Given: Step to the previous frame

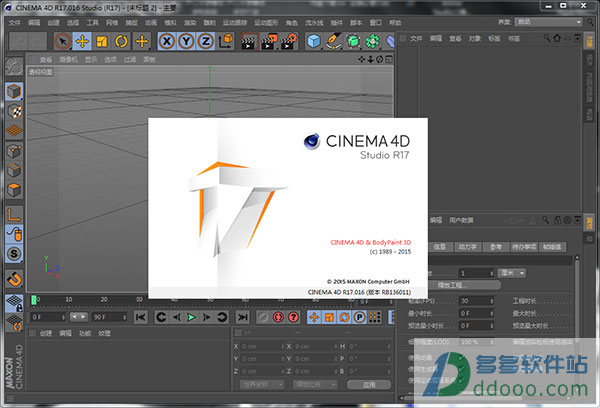Looking at the screenshot, I should pos(177,317).
